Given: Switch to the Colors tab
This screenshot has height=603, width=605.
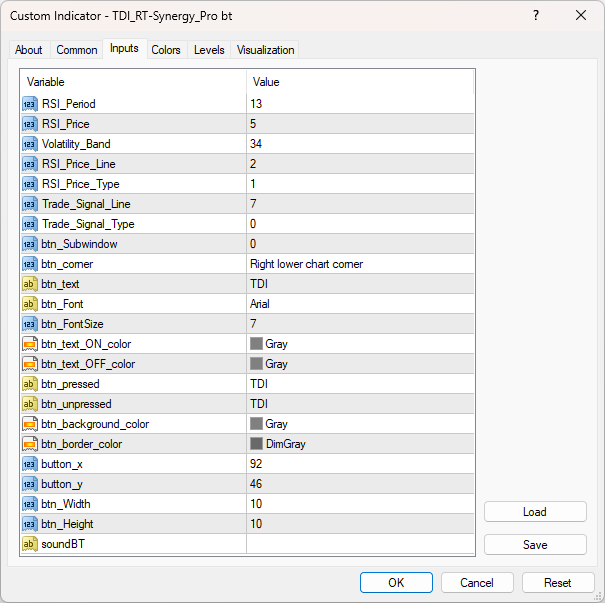Looking at the screenshot, I should point(166,50).
